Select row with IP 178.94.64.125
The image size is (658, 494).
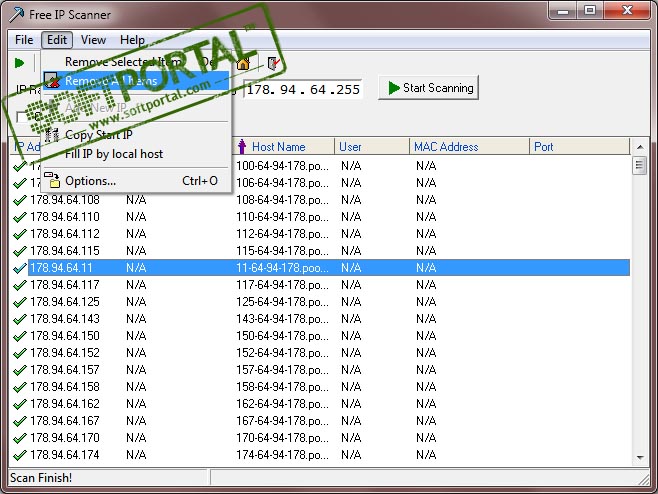[x=320, y=302]
